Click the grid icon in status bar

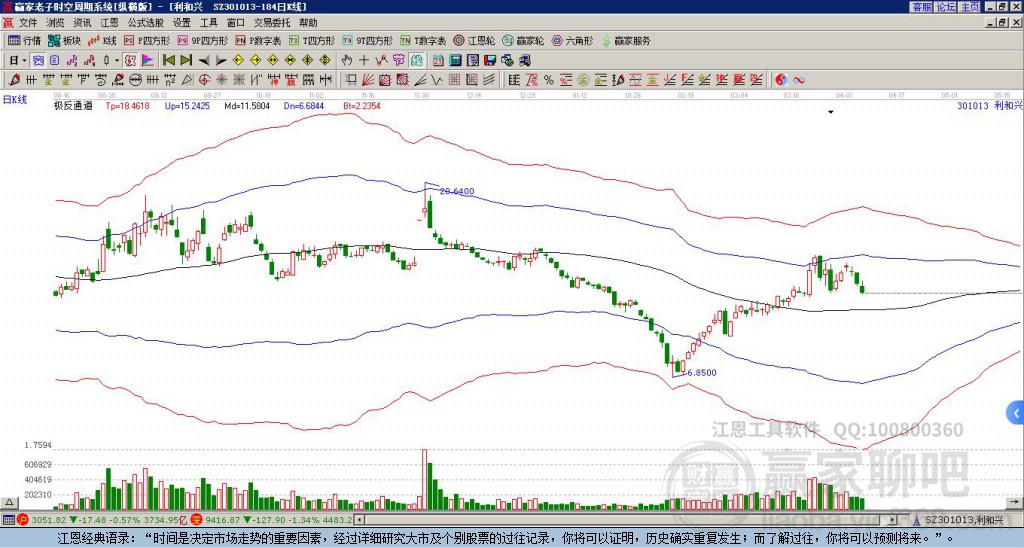point(8,520)
